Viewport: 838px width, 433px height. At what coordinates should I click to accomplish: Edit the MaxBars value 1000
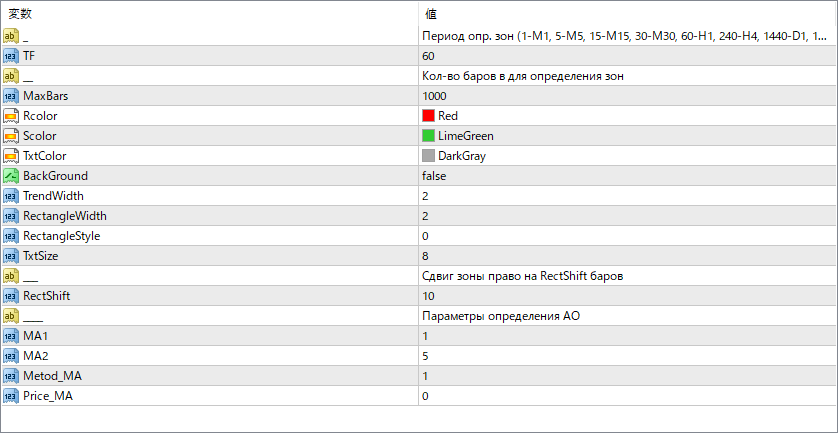coord(627,96)
